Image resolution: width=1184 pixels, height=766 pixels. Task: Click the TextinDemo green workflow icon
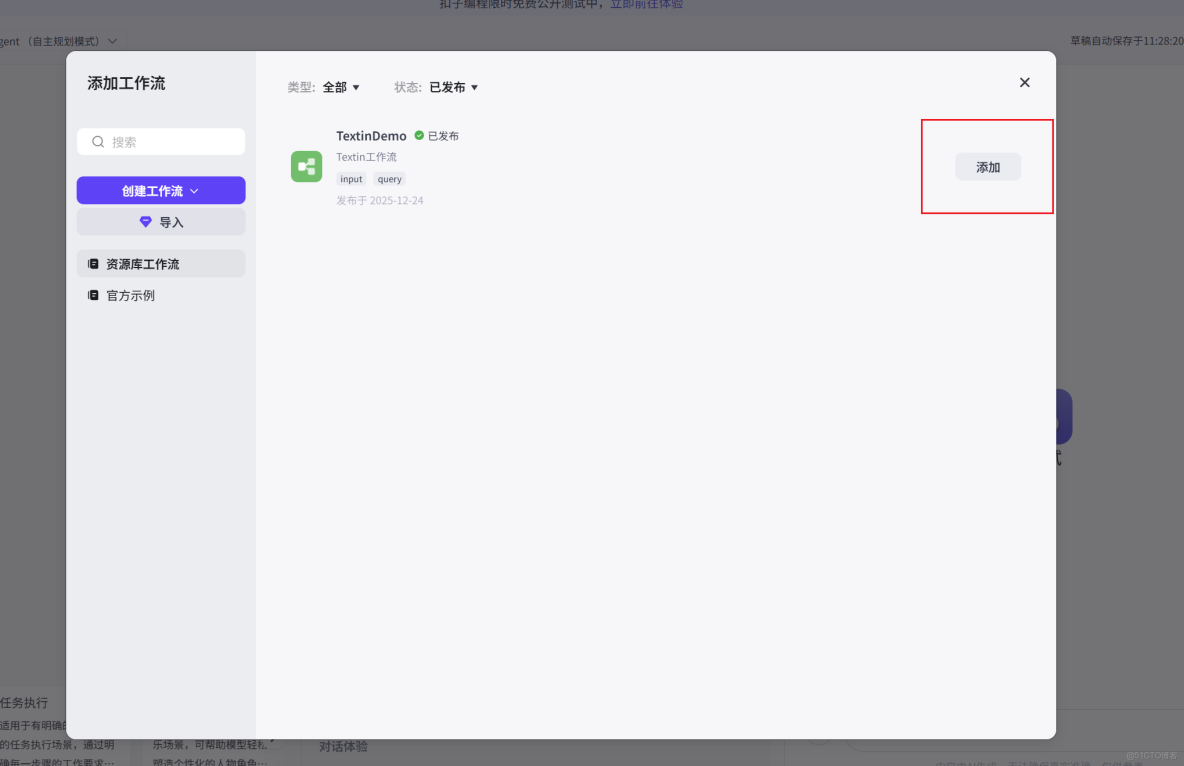coord(306,166)
